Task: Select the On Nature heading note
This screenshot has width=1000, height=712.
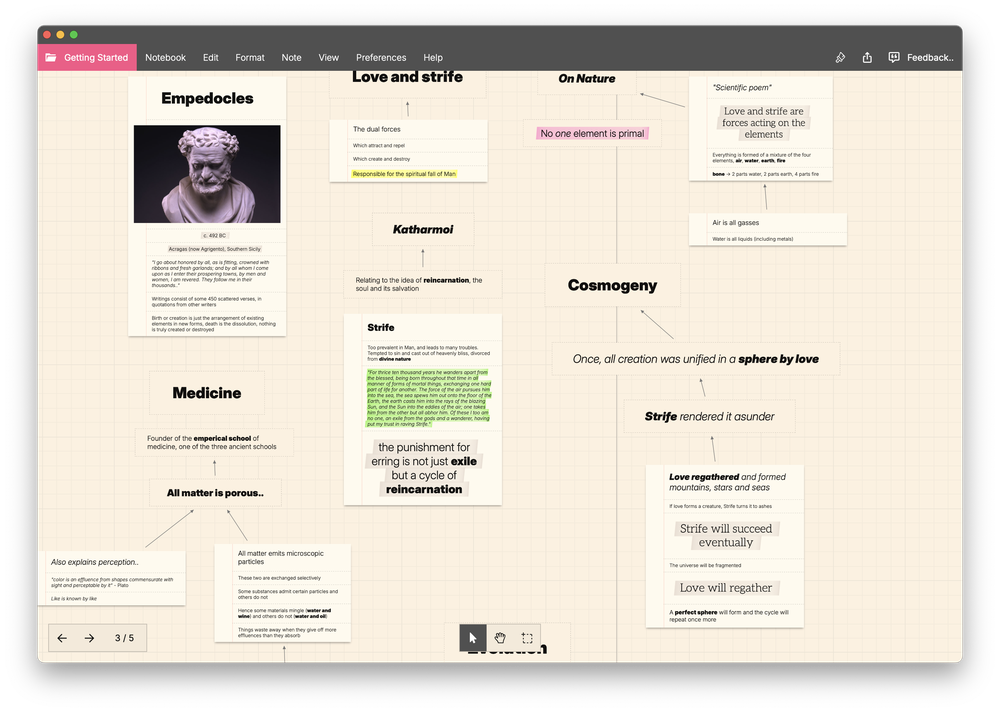Action: 587,78
